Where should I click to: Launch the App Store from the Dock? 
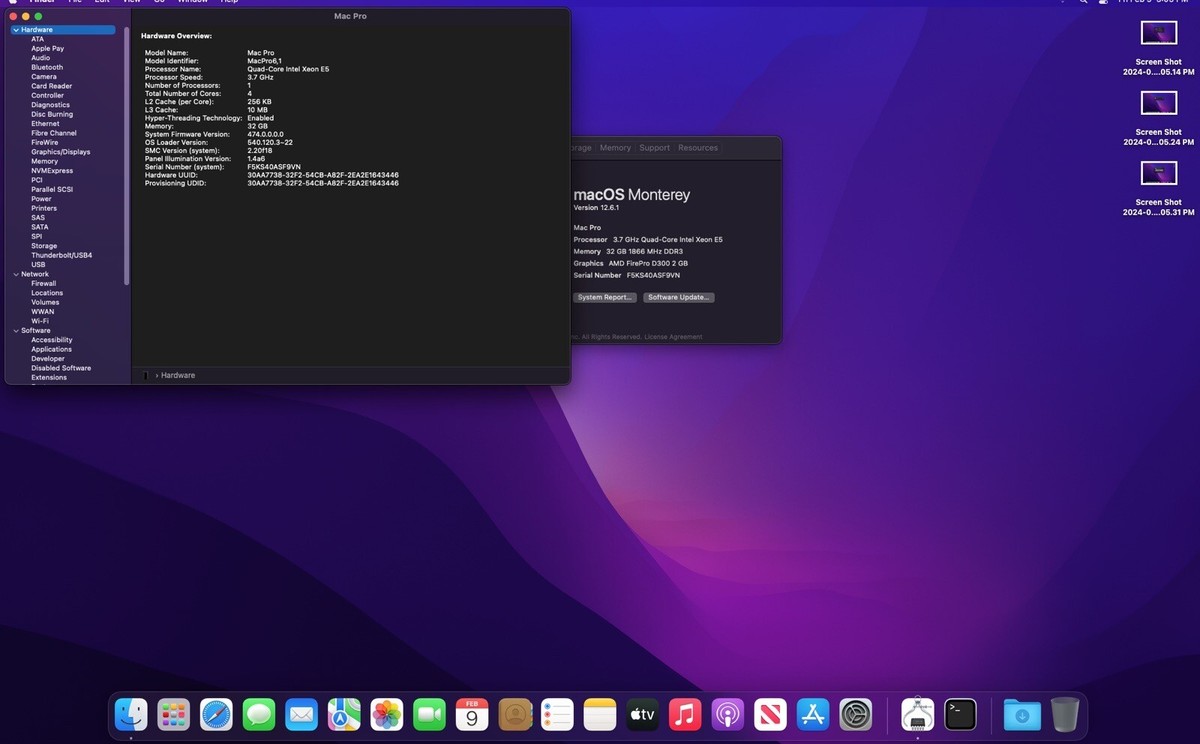point(813,714)
